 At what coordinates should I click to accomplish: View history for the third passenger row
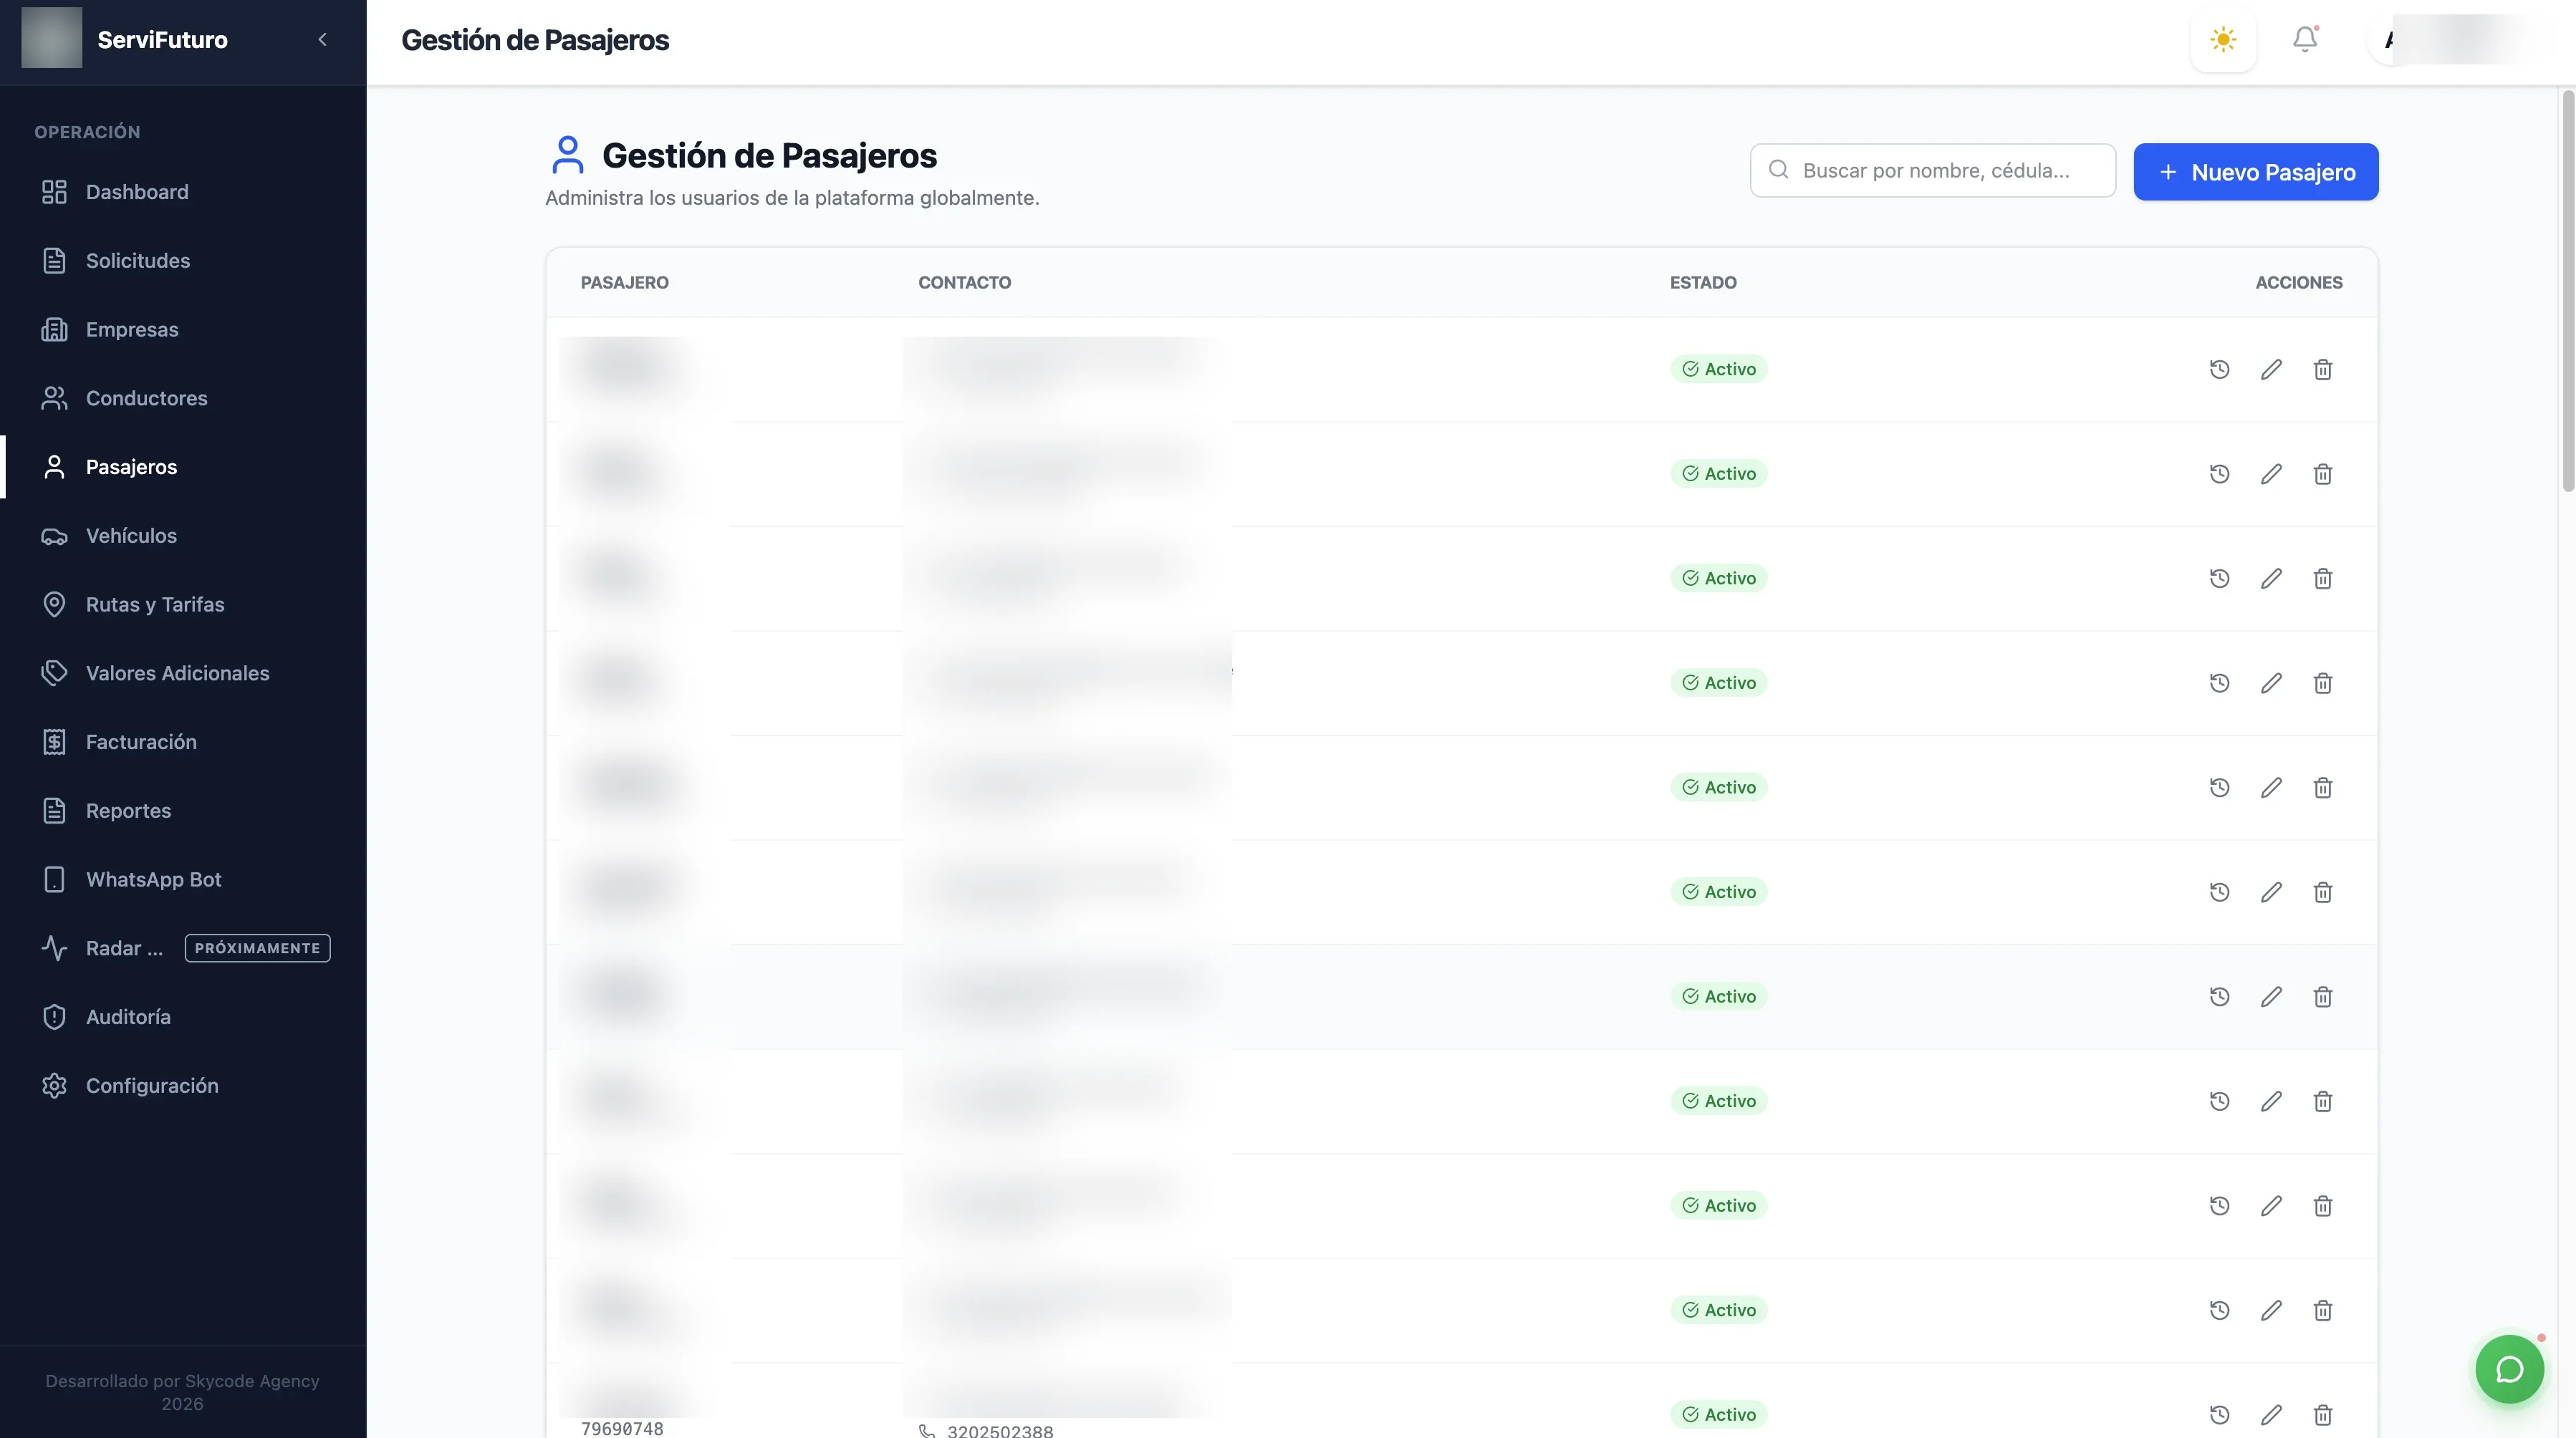(2219, 579)
